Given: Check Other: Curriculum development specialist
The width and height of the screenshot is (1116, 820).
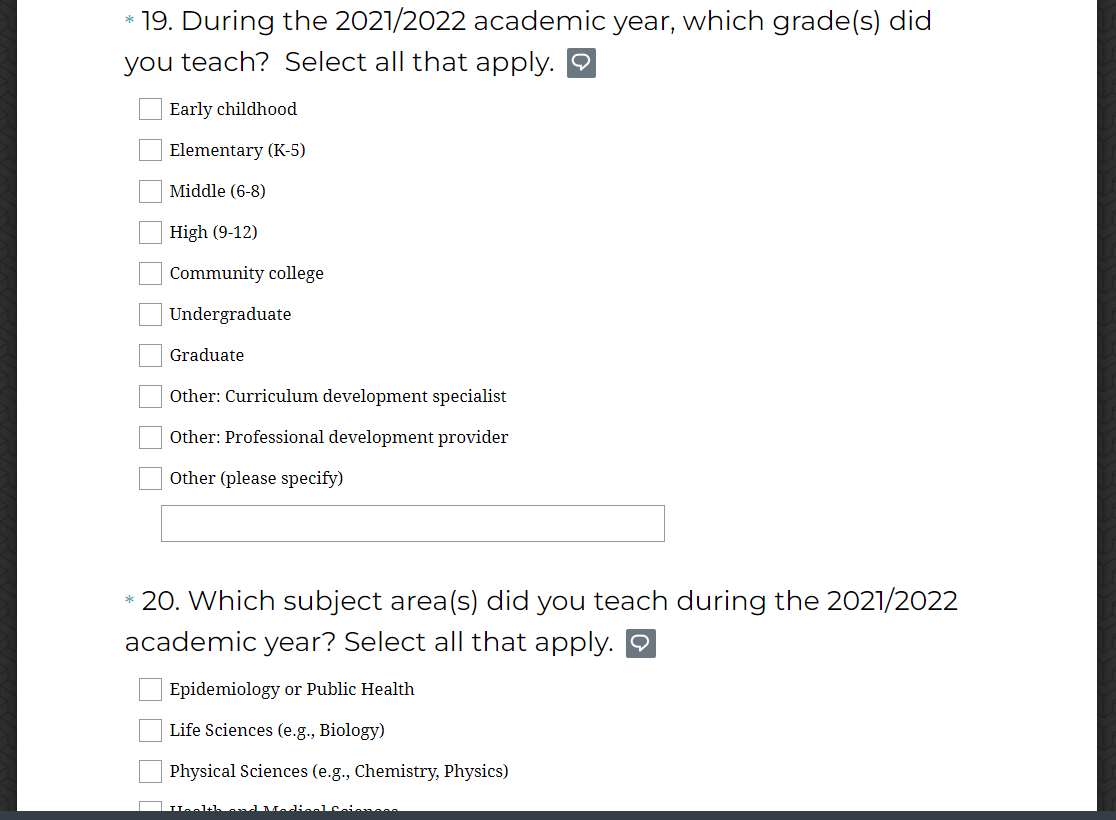Looking at the screenshot, I should (150, 396).
